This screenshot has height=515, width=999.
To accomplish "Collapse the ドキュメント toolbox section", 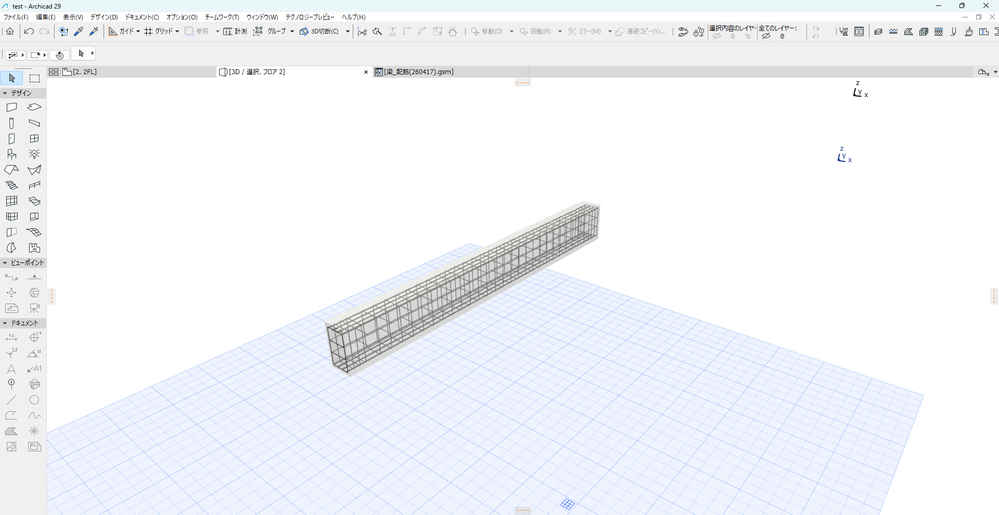I will [x=5, y=323].
